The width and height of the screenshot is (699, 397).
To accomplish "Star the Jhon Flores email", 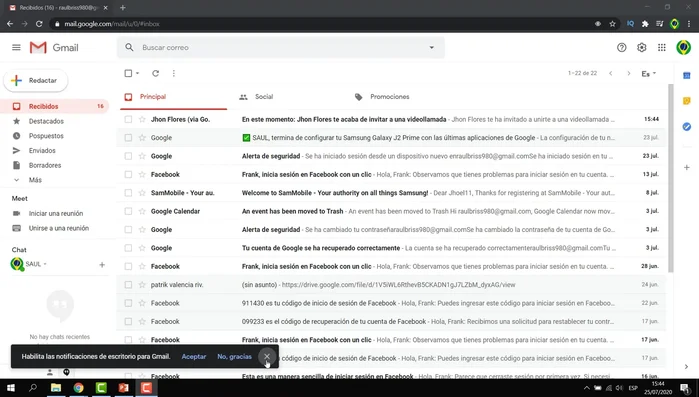I will click(x=142, y=119).
